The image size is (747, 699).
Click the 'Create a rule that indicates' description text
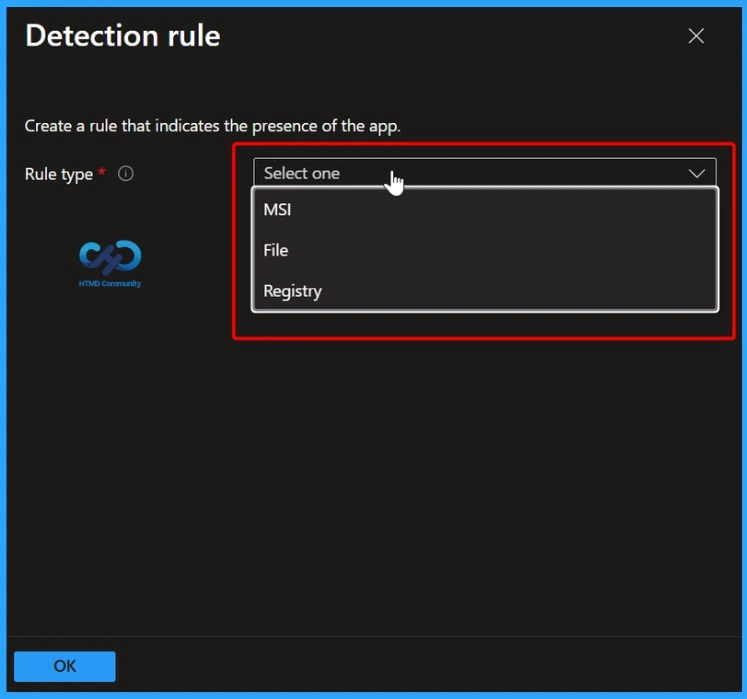(x=212, y=126)
